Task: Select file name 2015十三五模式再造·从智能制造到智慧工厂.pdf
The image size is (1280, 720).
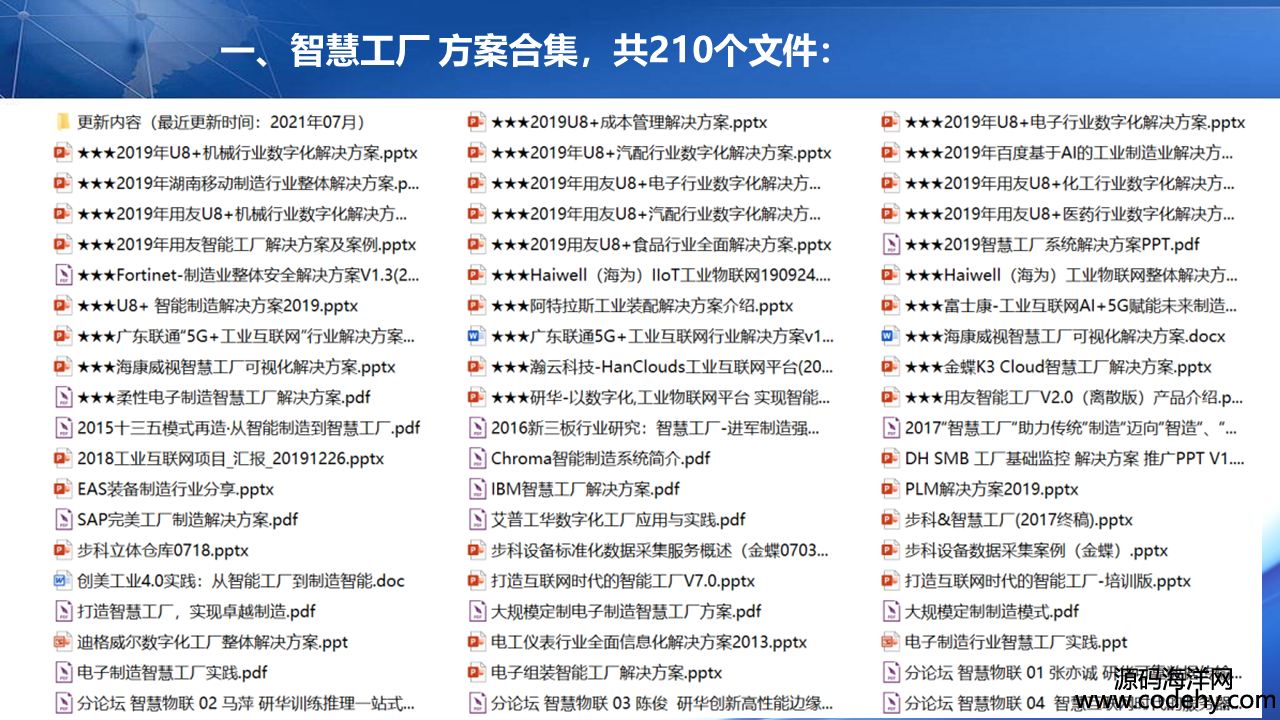Action: [x=249, y=428]
